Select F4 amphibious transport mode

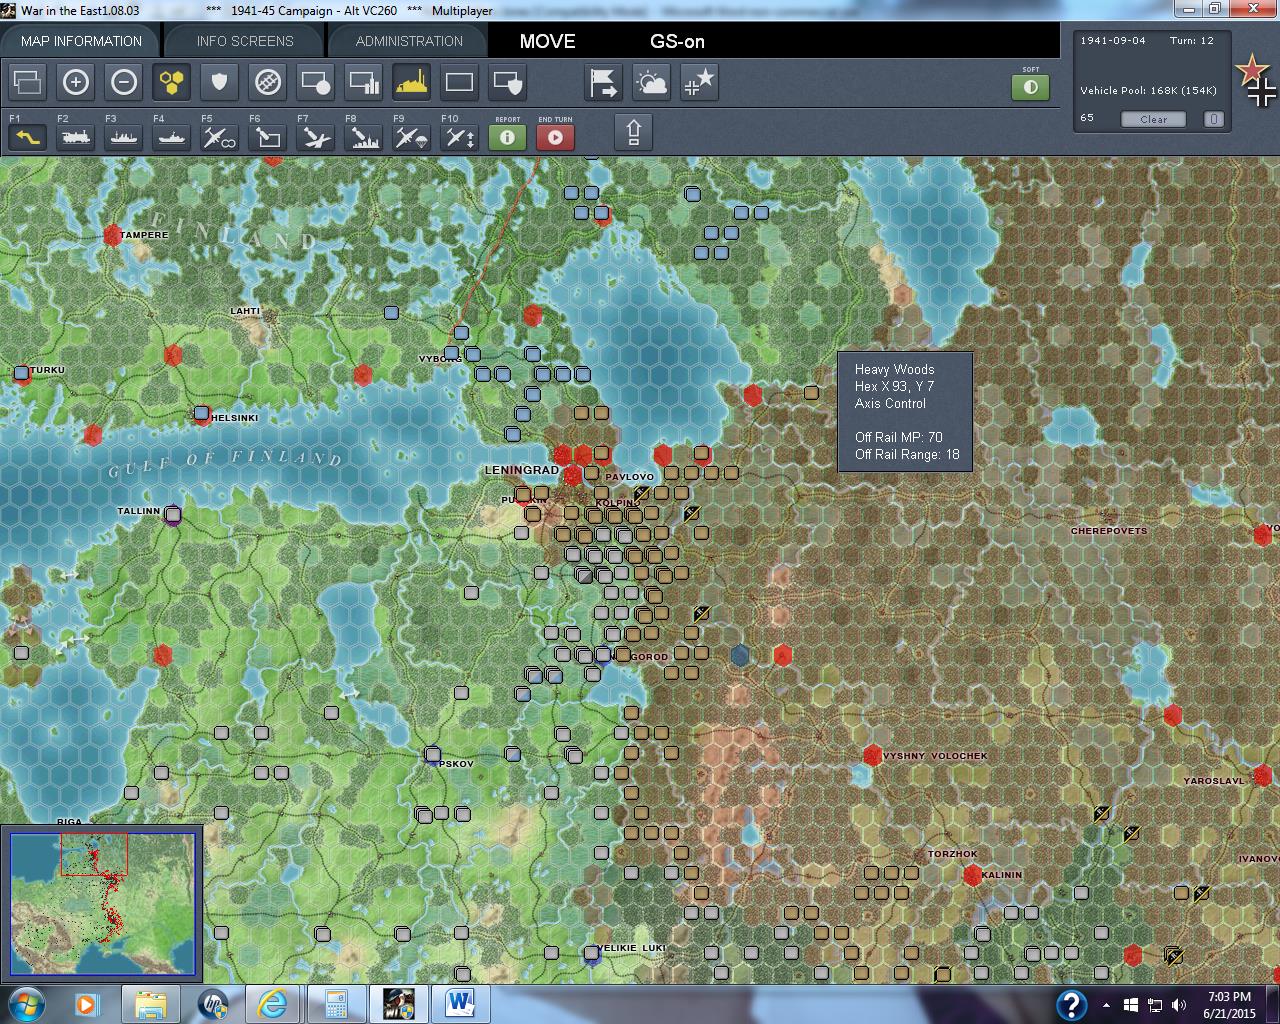click(x=172, y=137)
